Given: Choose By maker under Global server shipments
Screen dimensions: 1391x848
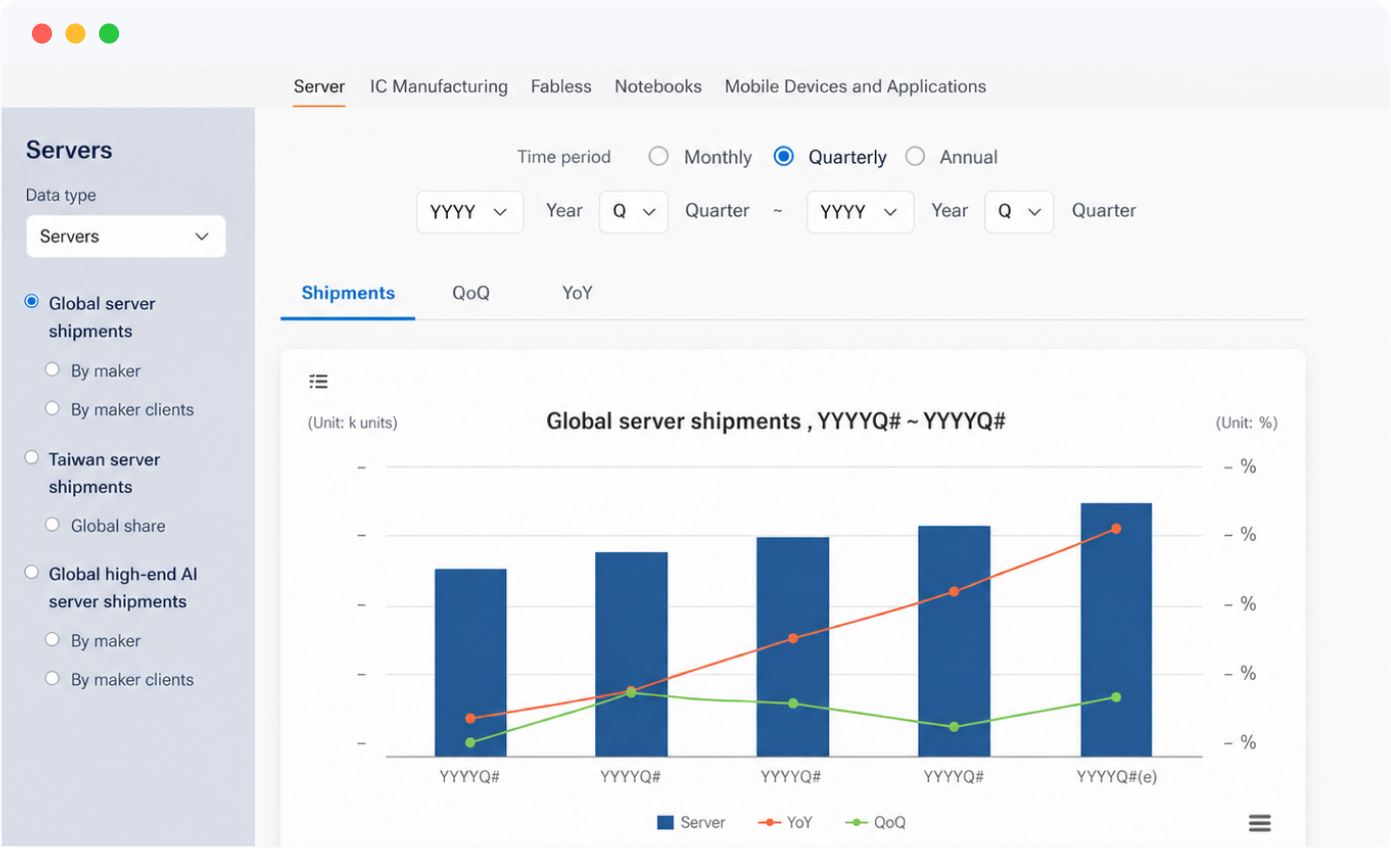Looking at the screenshot, I should [x=53, y=369].
